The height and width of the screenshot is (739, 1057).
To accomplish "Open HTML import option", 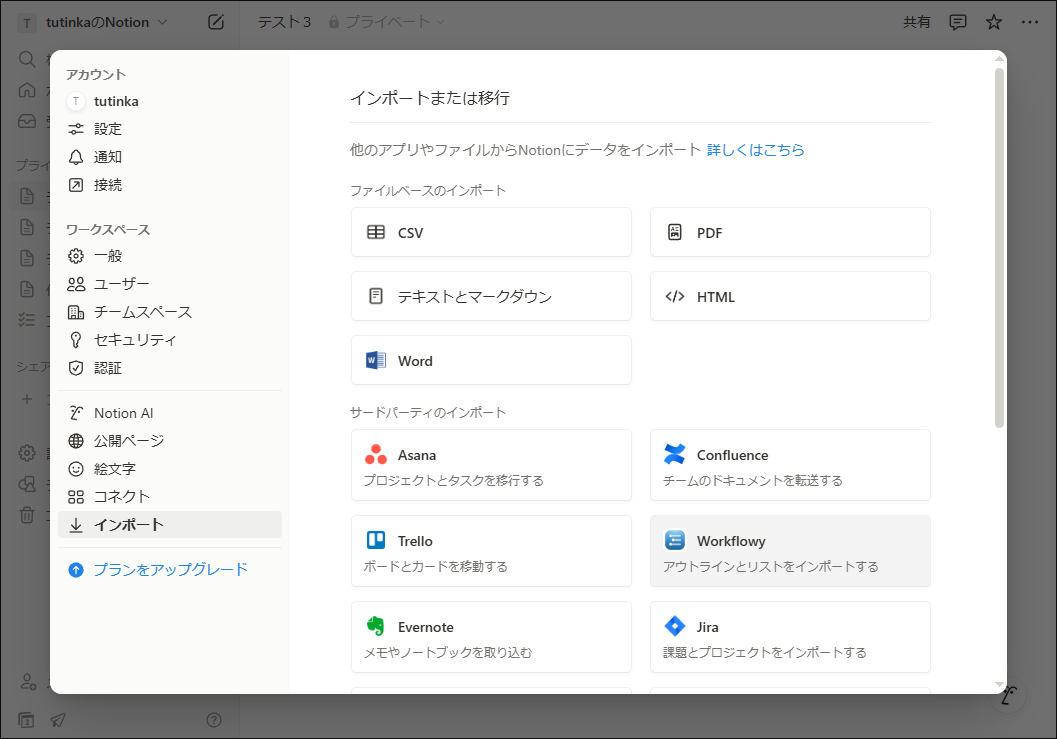I will (790, 296).
